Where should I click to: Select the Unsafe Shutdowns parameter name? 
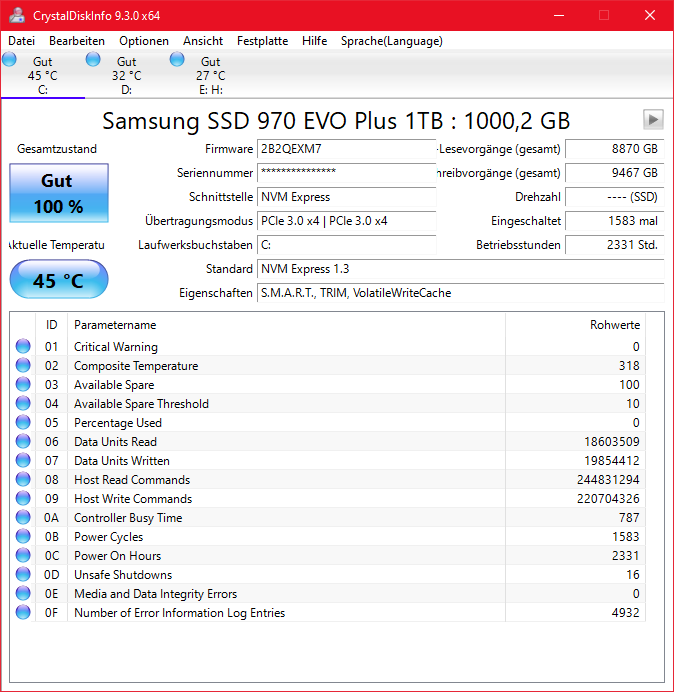123,575
